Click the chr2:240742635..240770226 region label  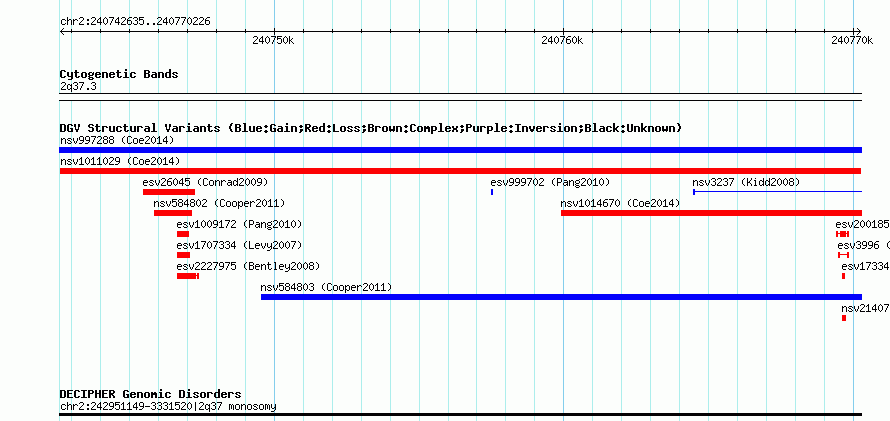(135, 22)
